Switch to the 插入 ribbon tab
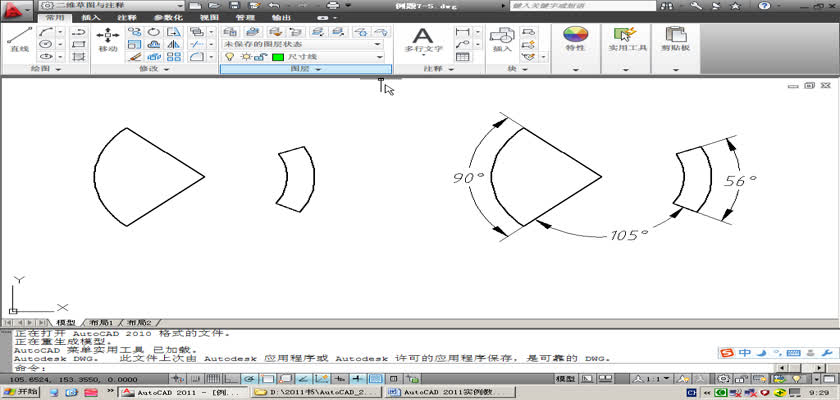Viewport: 840px width, 400px height. [91, 18]
